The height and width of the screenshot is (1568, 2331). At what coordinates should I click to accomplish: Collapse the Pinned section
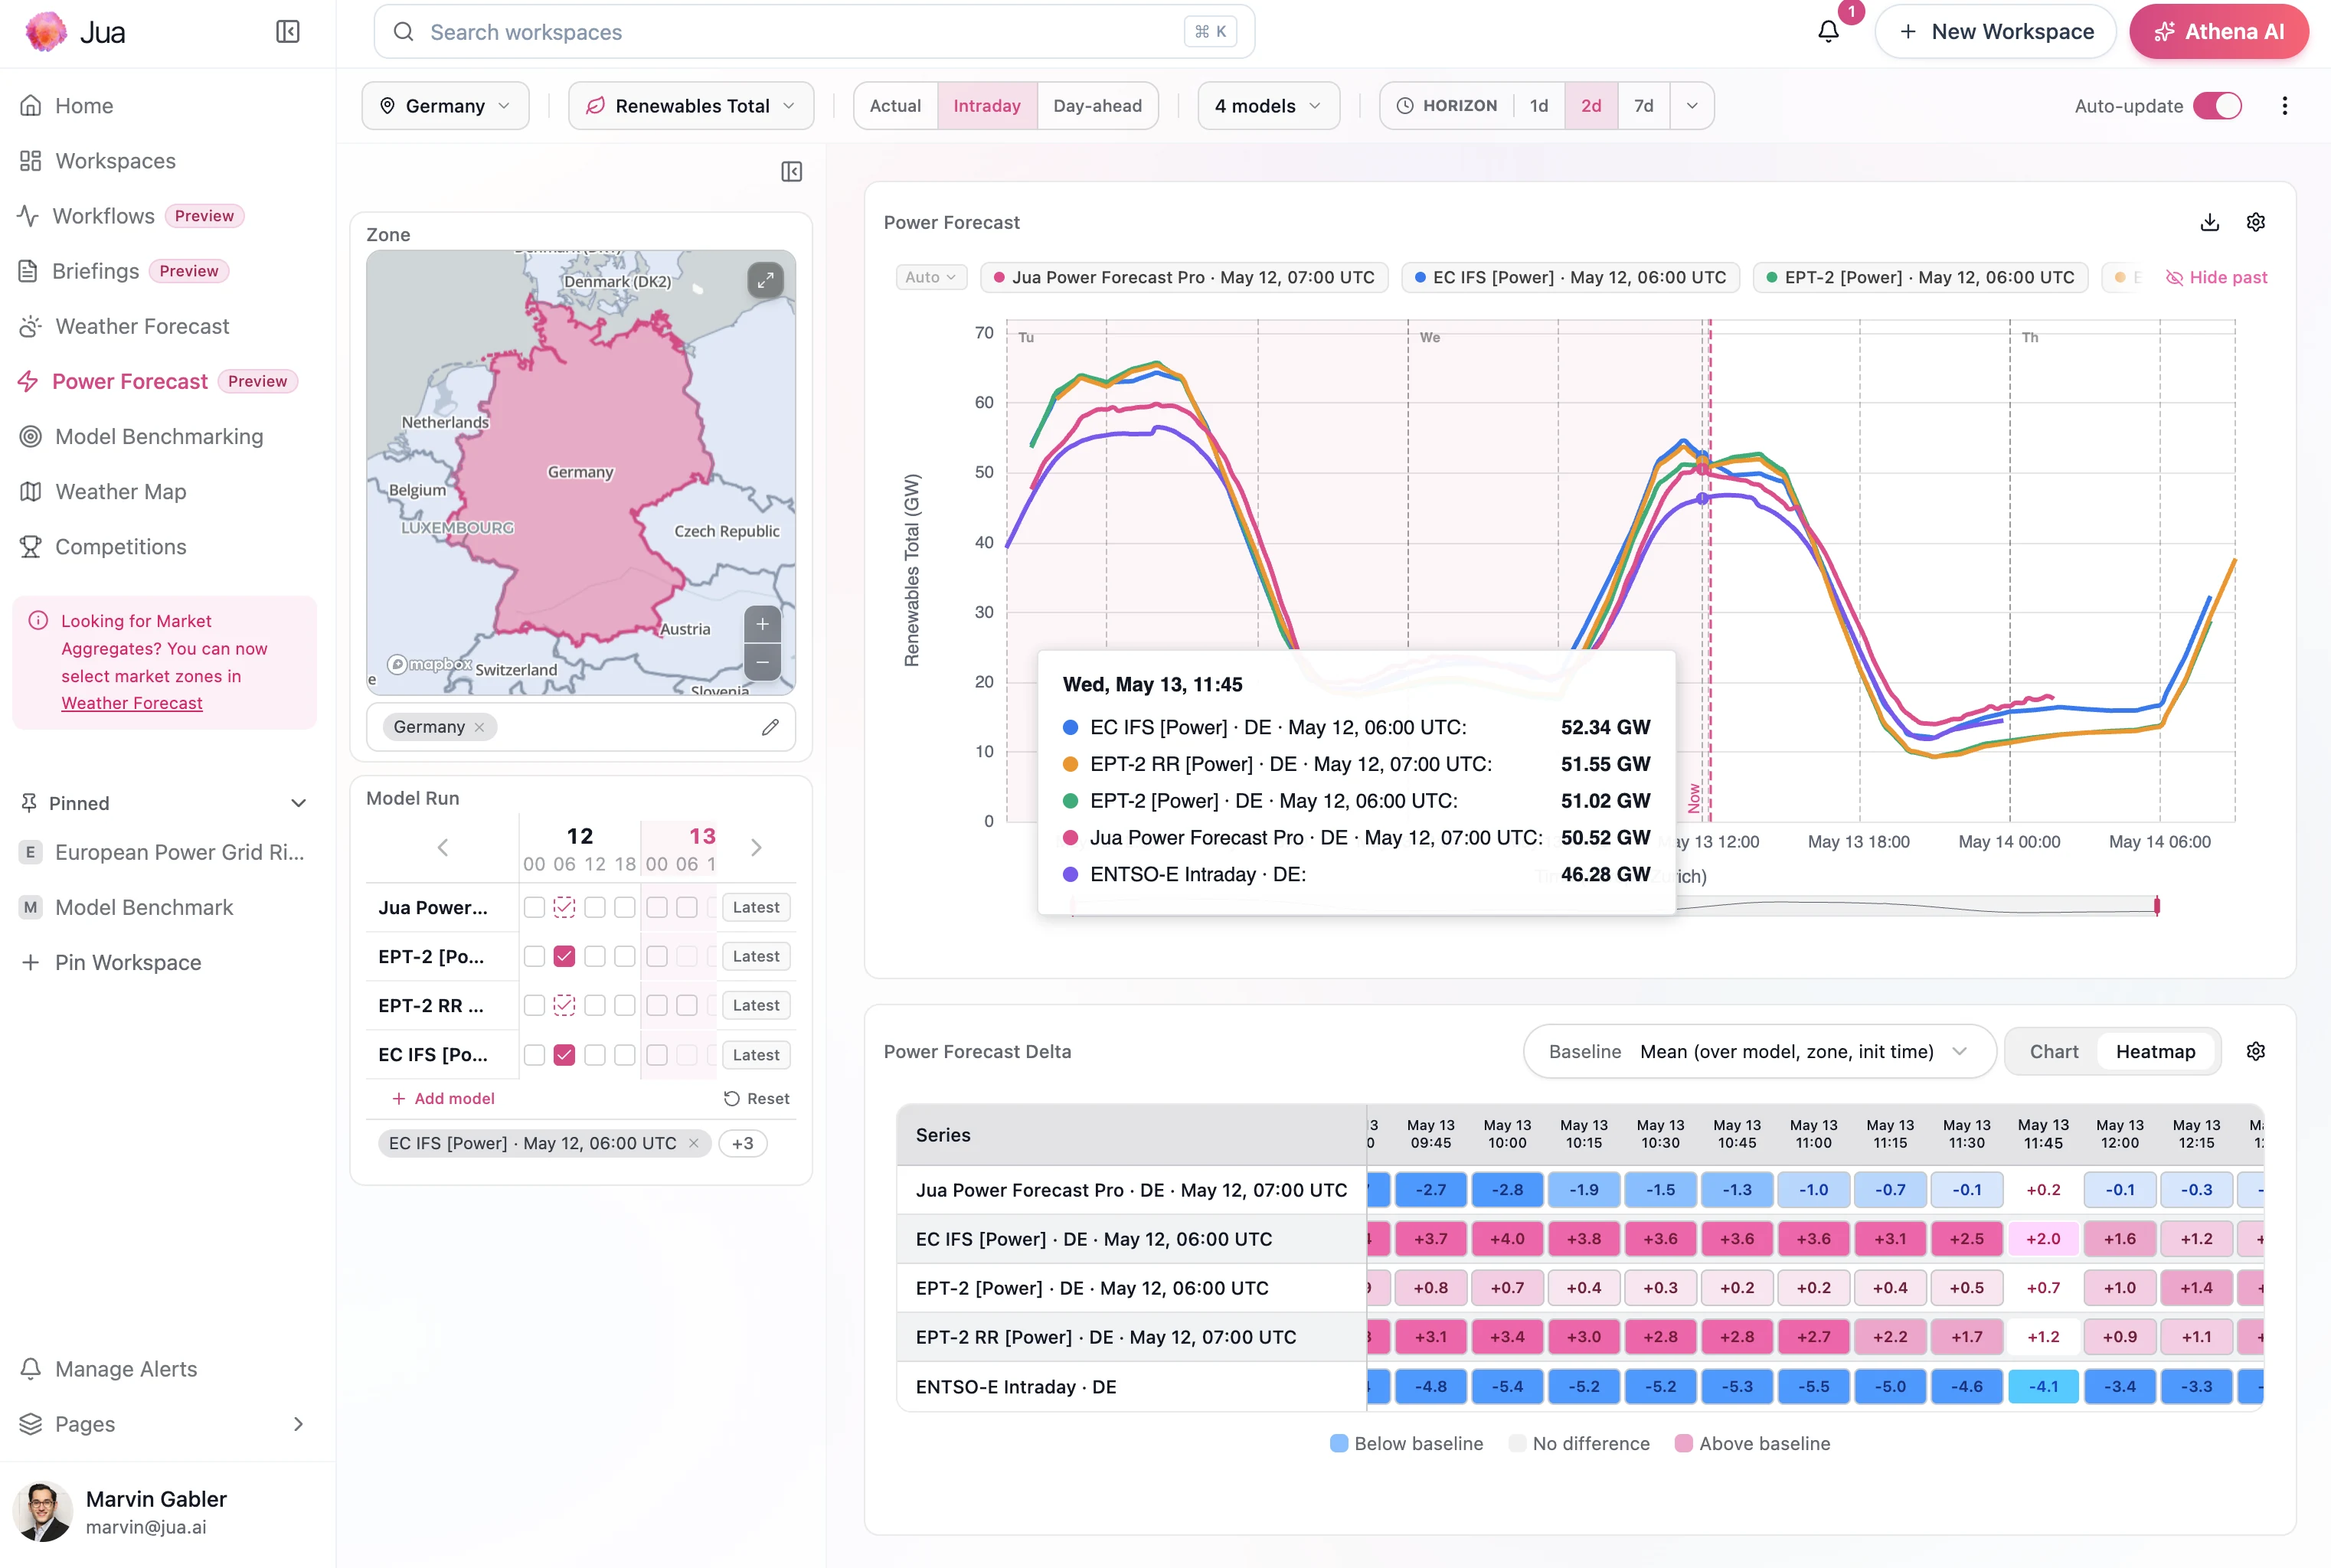298,803
